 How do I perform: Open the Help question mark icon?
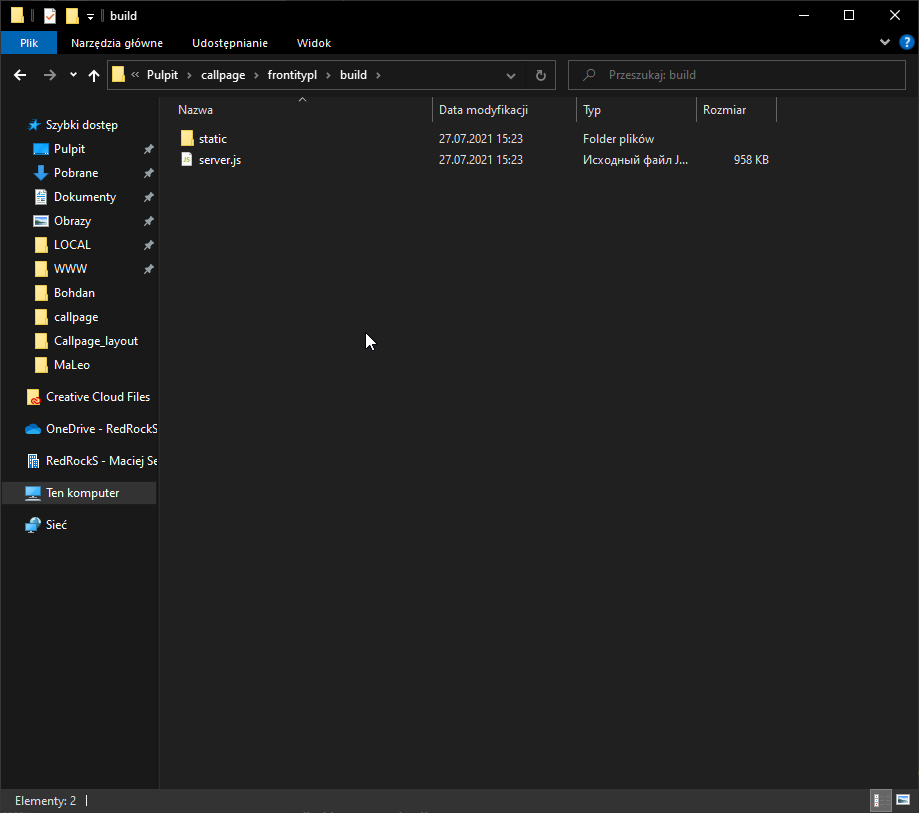906,42
